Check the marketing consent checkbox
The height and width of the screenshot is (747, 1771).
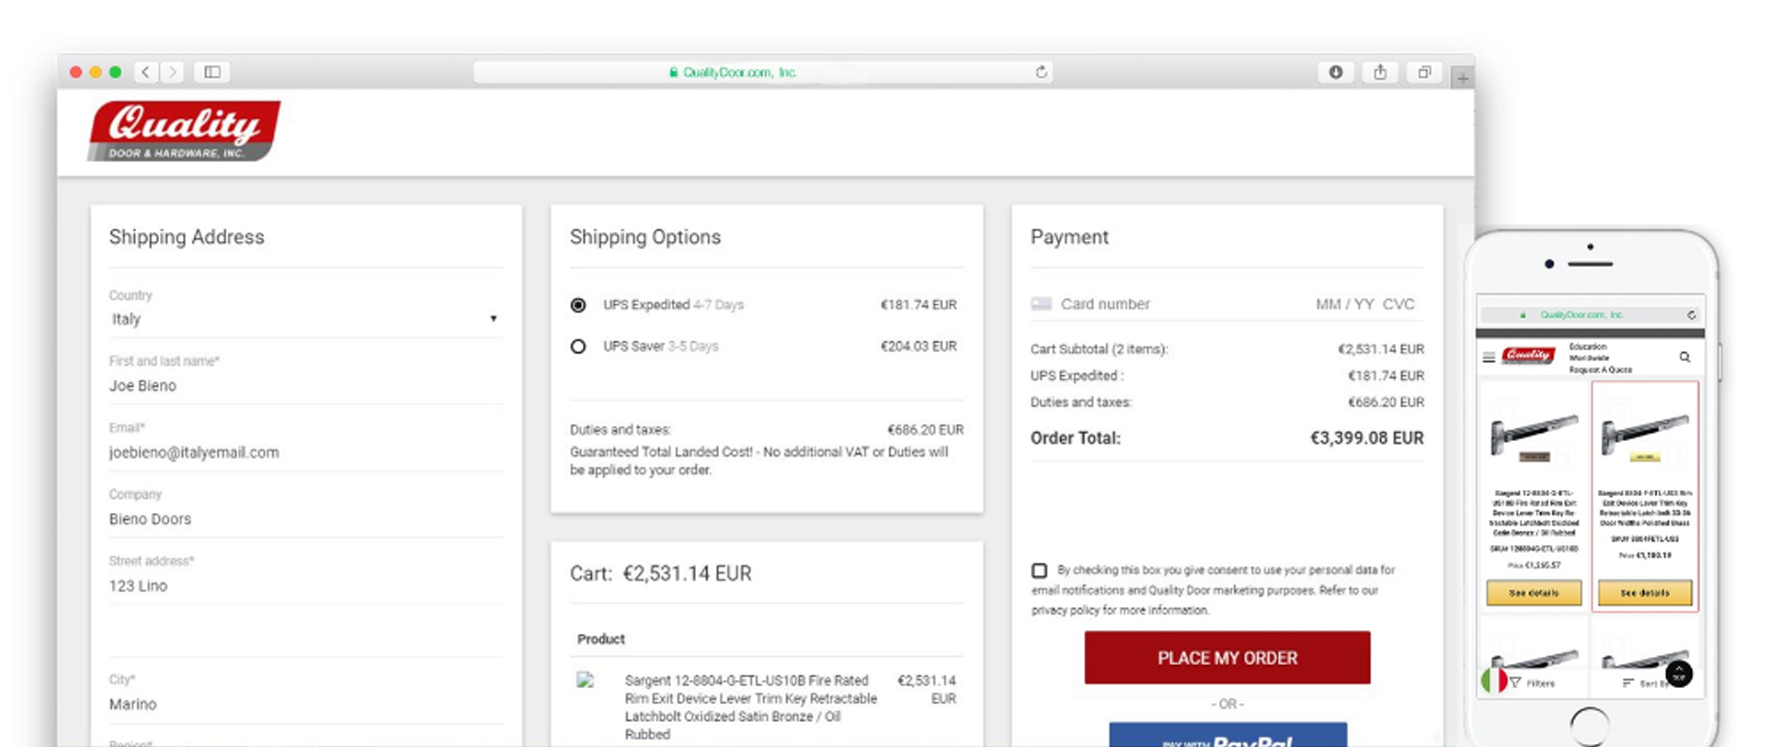1039,570
